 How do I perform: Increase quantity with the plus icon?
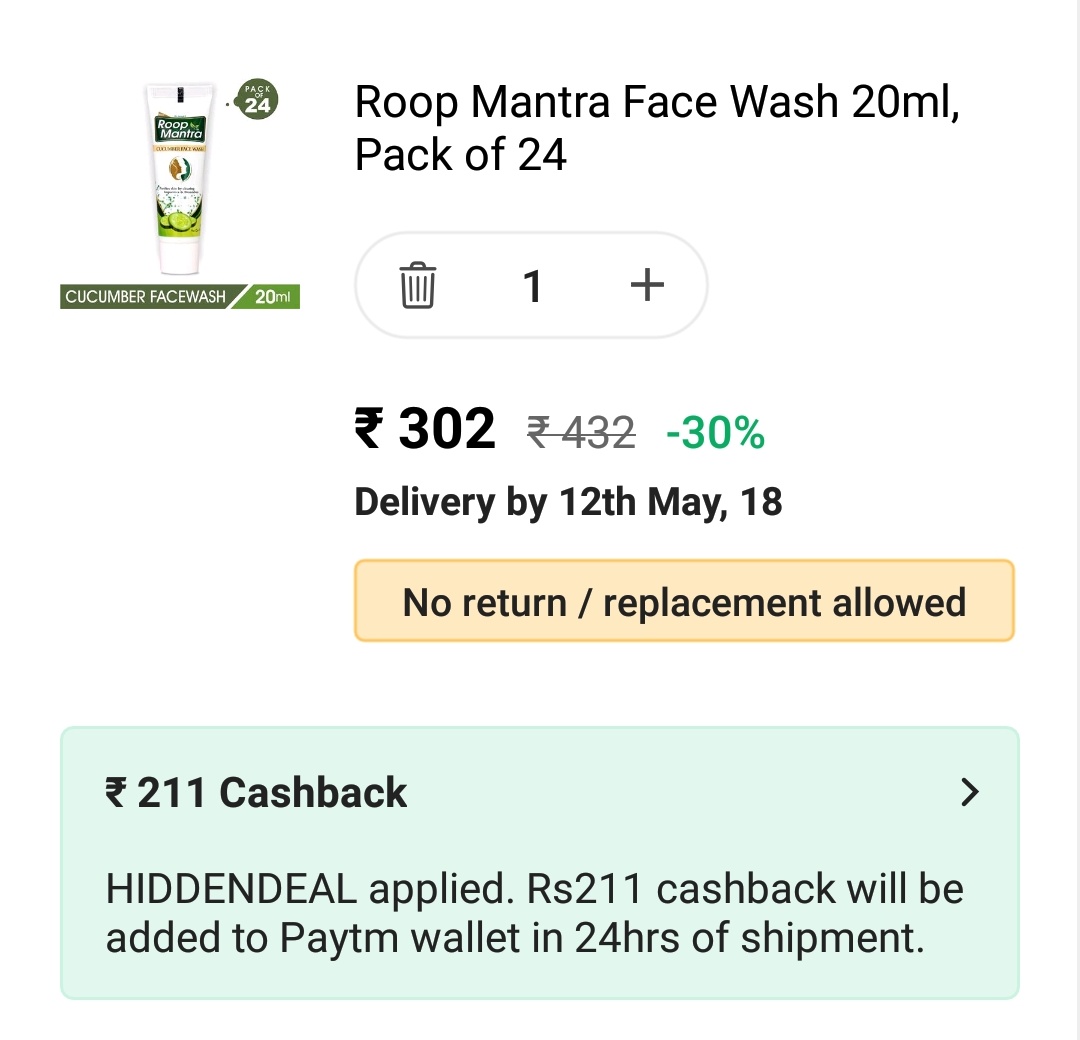pyautogui.click(x=647, y=284)
